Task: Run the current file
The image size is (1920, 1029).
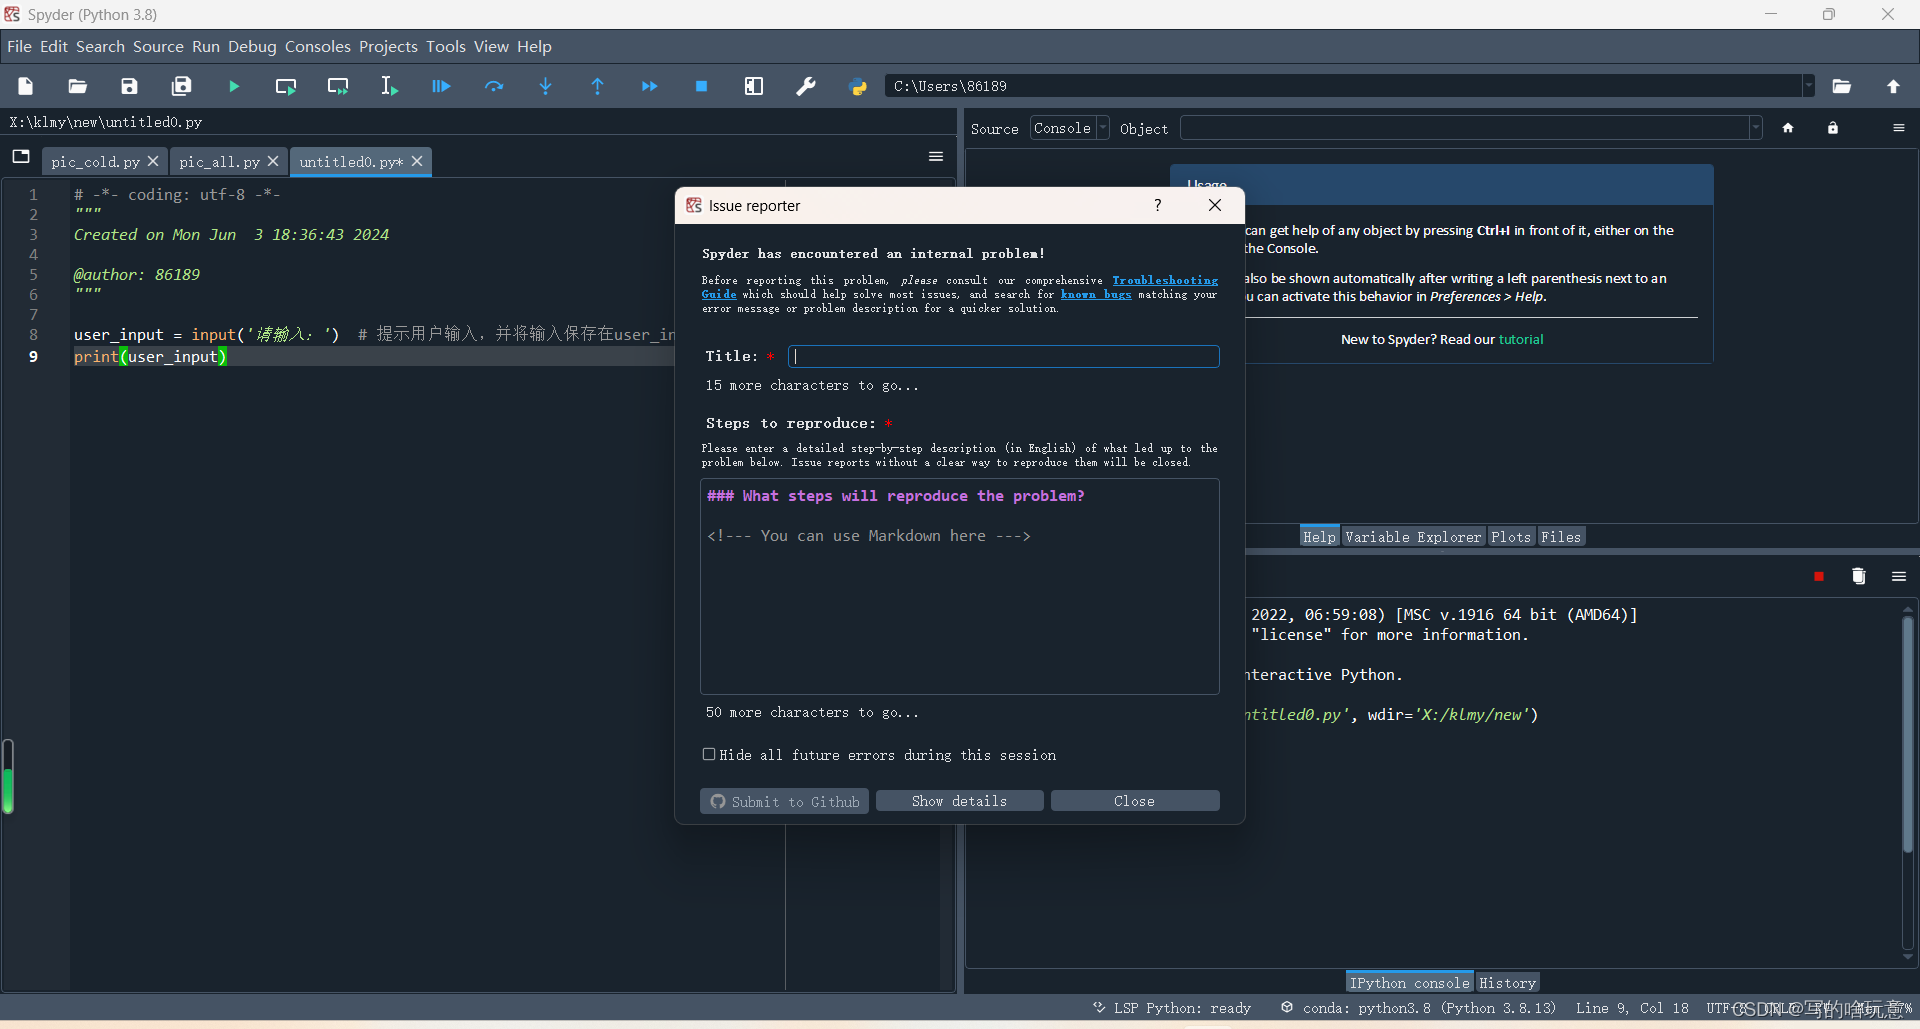Action: [x=234, y=86]
